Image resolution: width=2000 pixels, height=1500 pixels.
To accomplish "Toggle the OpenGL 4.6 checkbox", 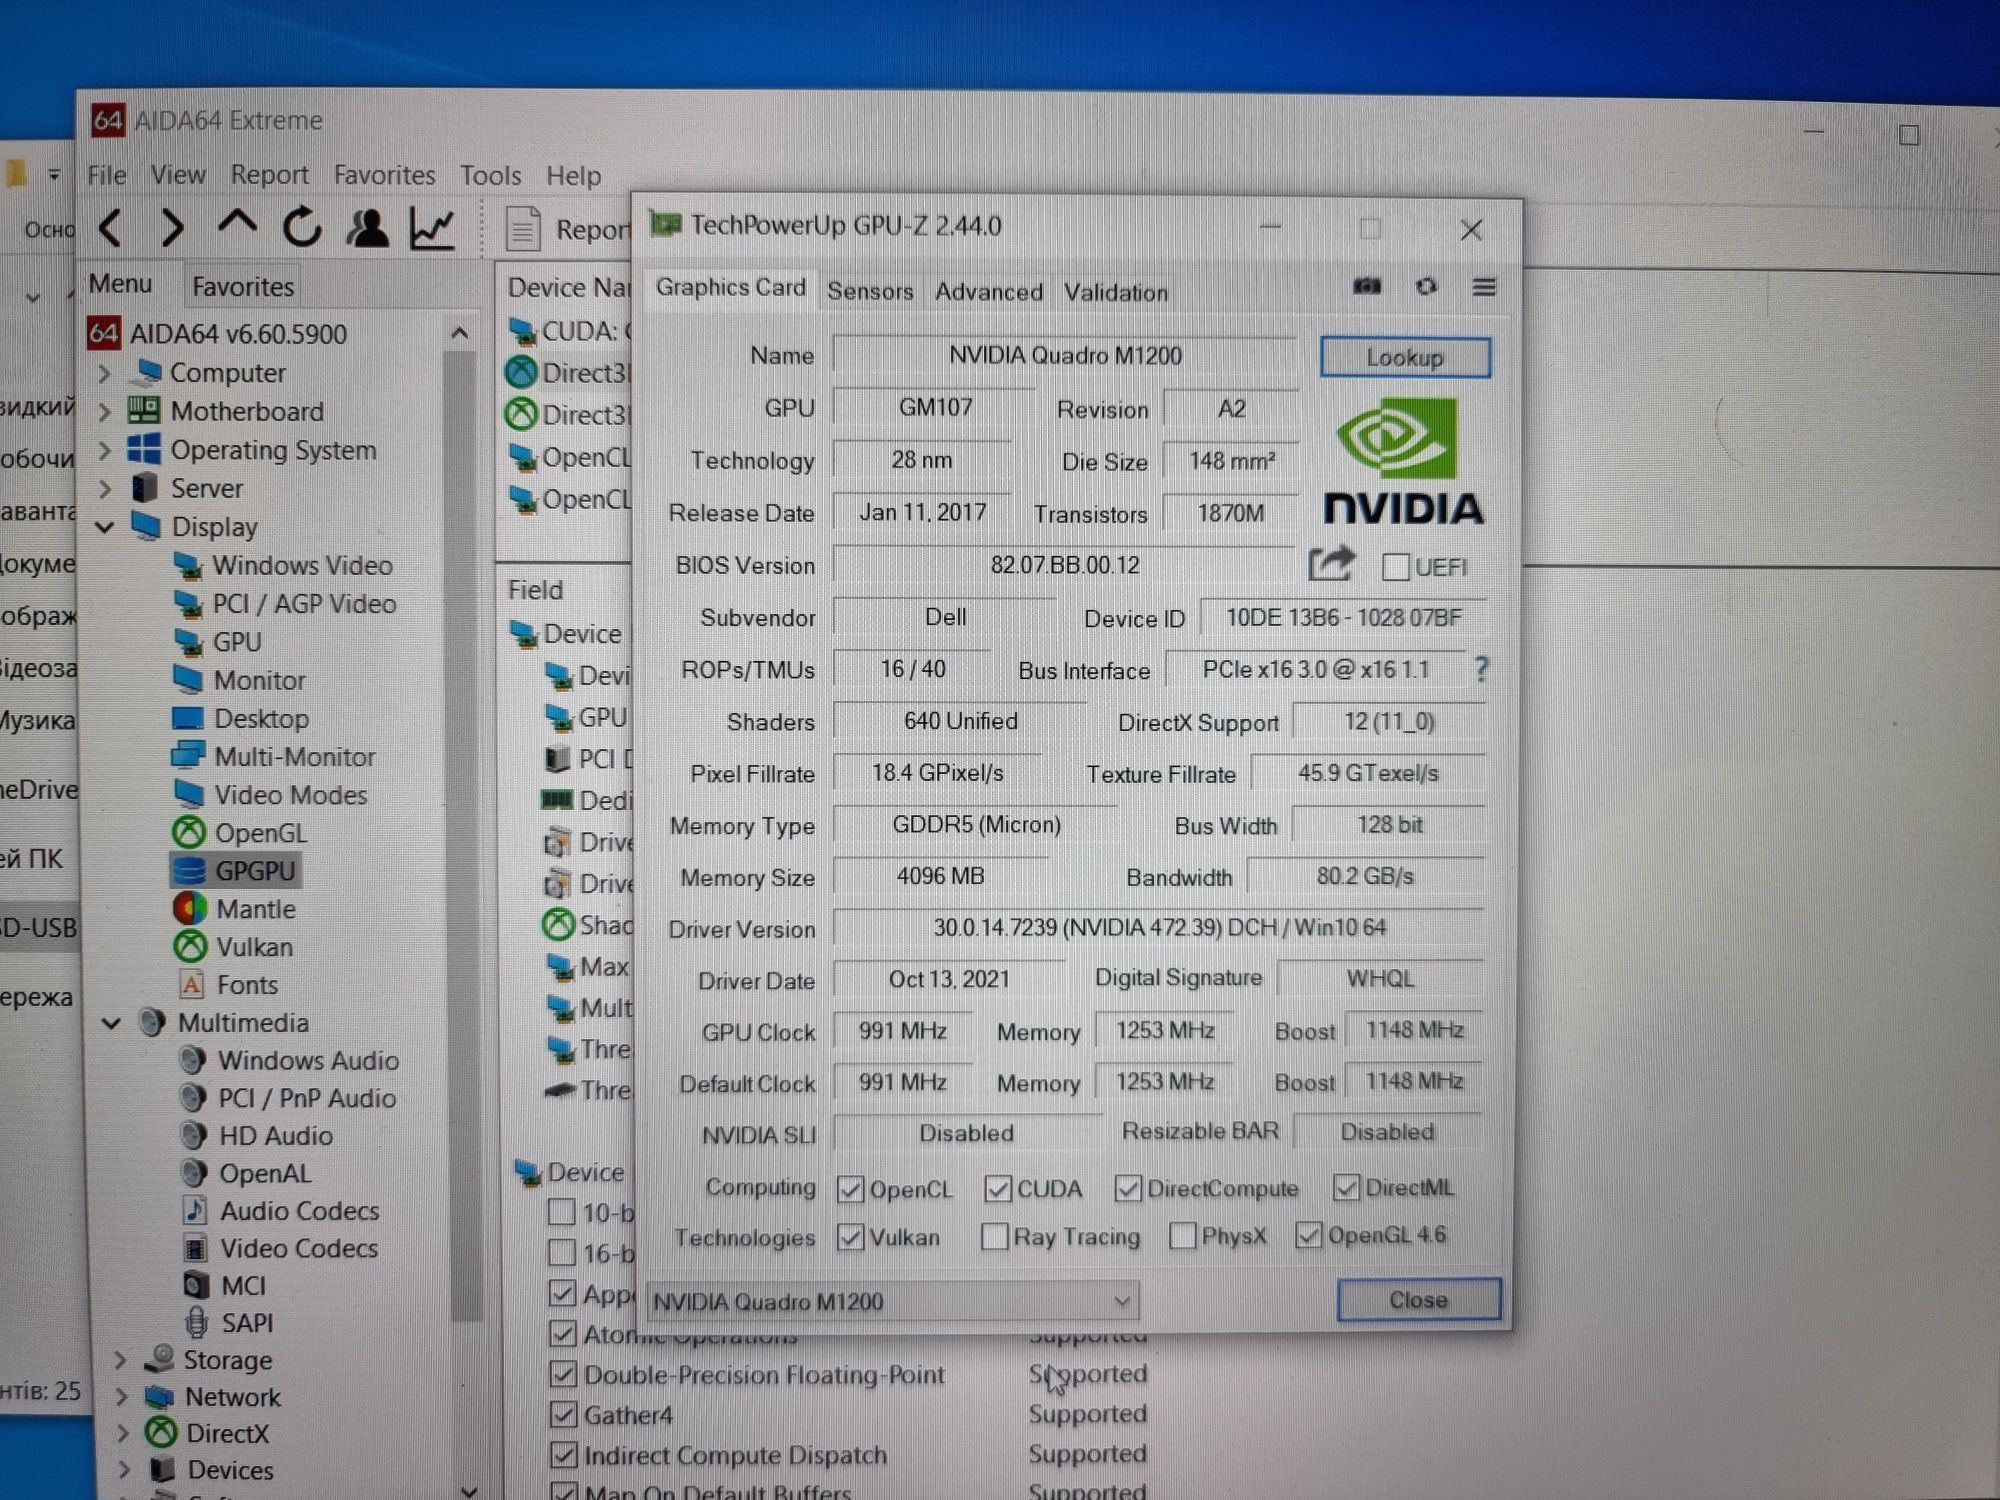I will click(1308, 1235).
